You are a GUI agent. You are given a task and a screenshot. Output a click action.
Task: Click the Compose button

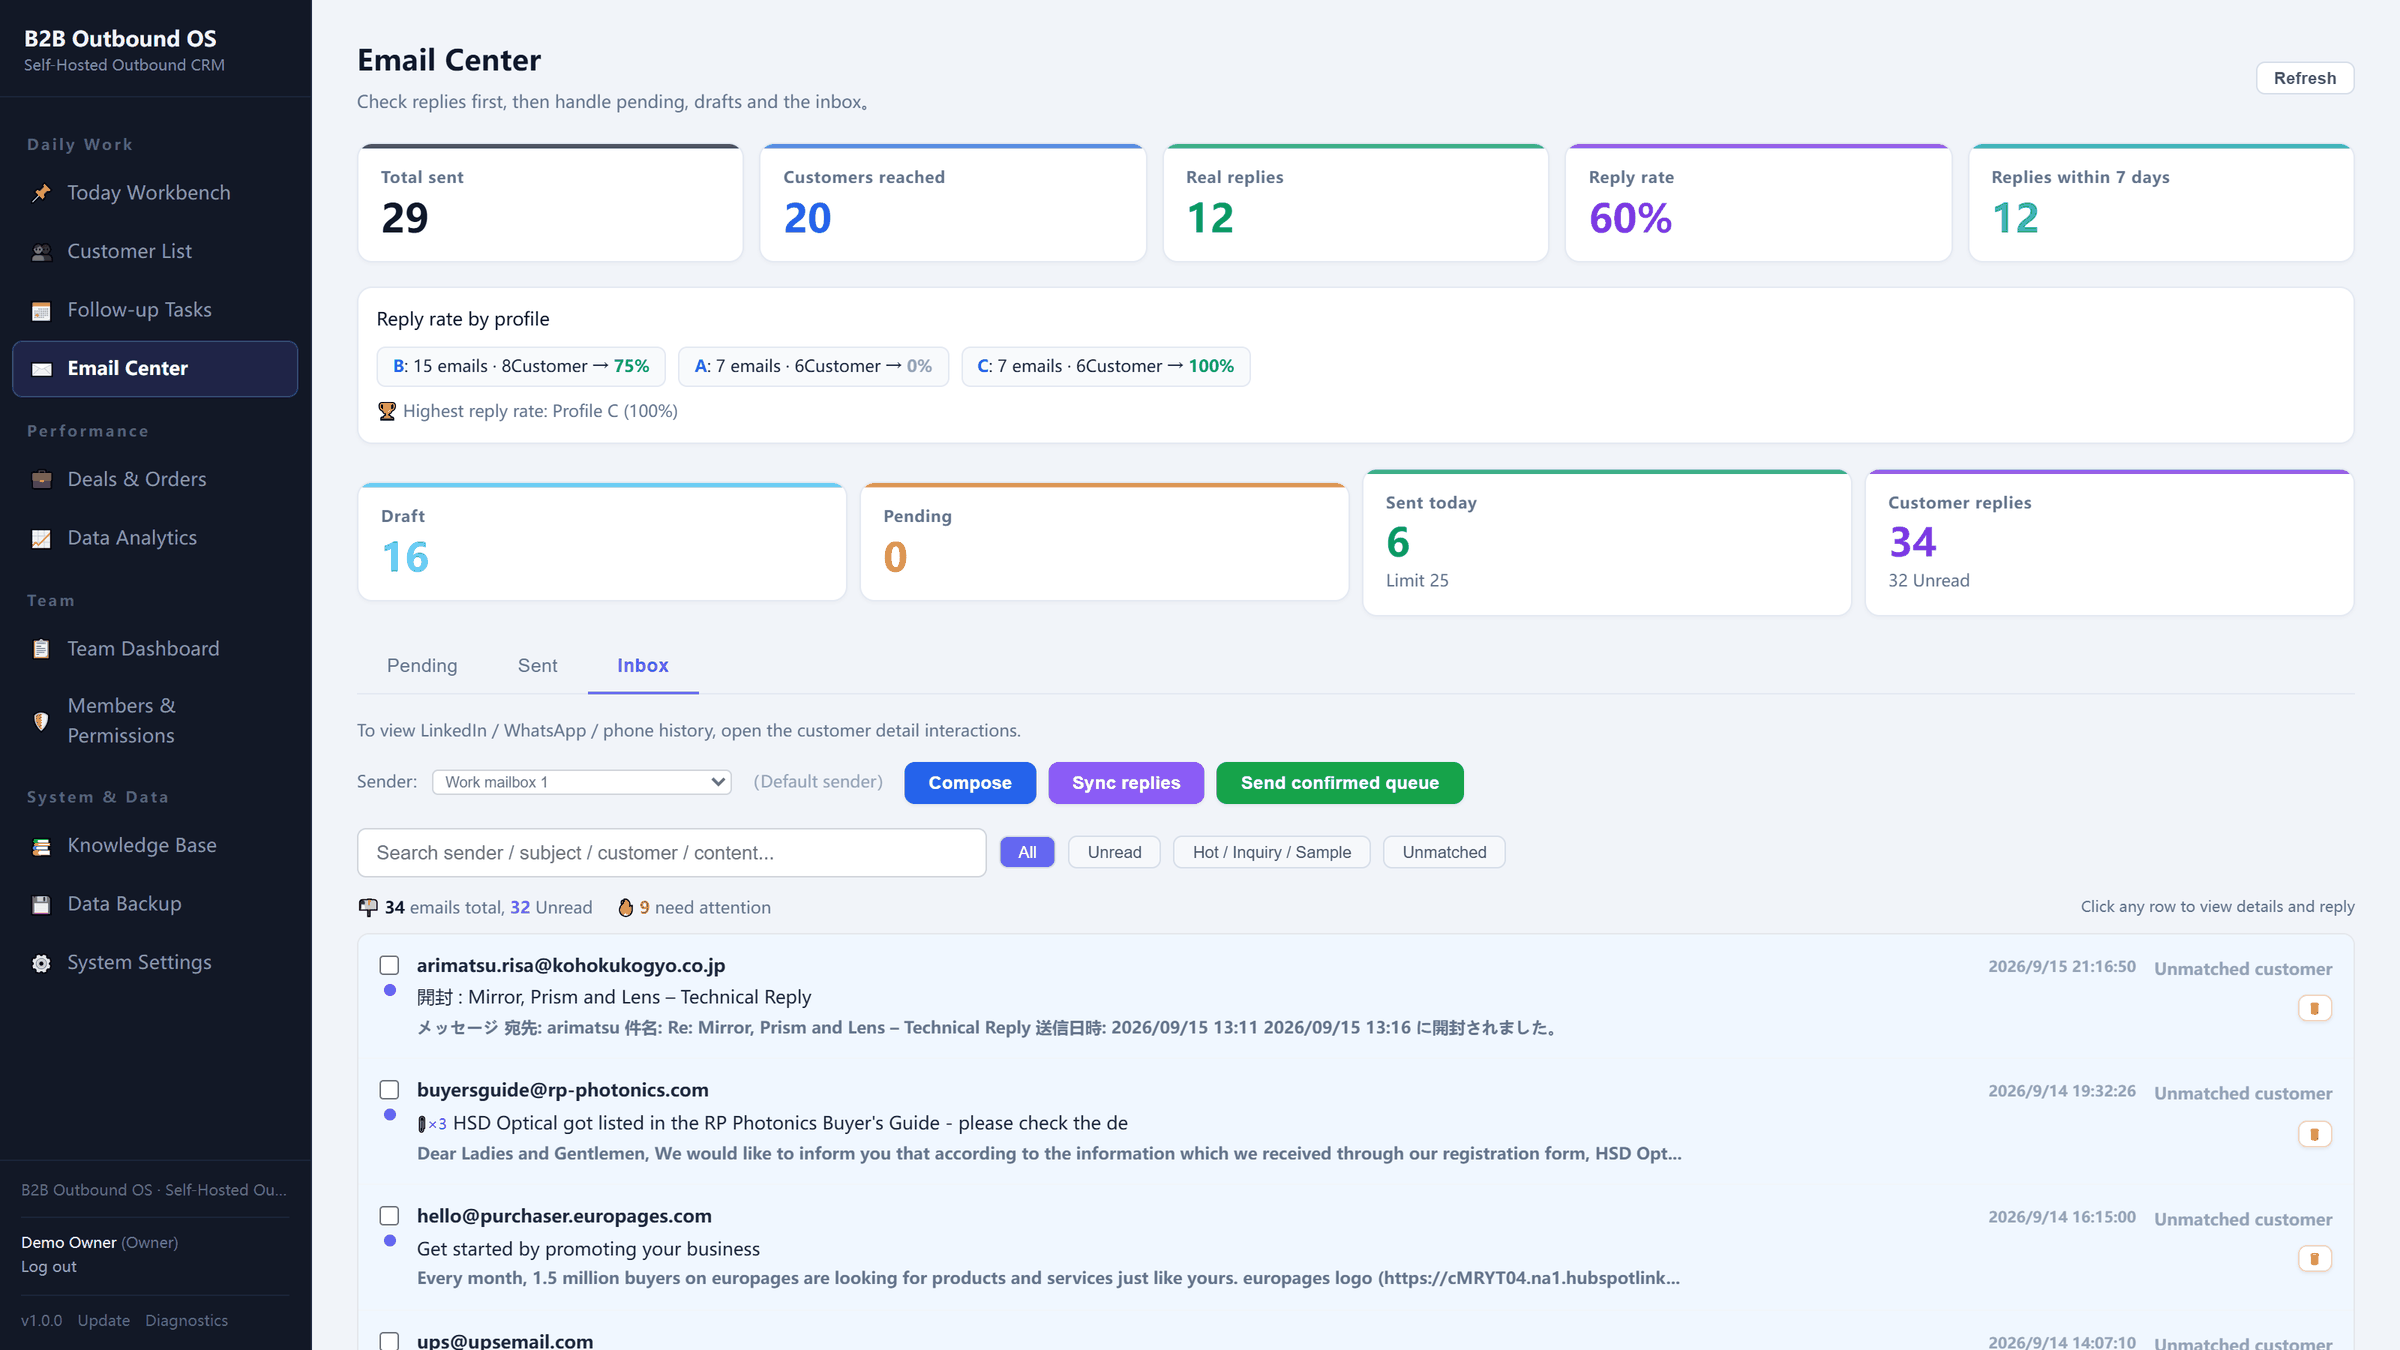point(970,783)
